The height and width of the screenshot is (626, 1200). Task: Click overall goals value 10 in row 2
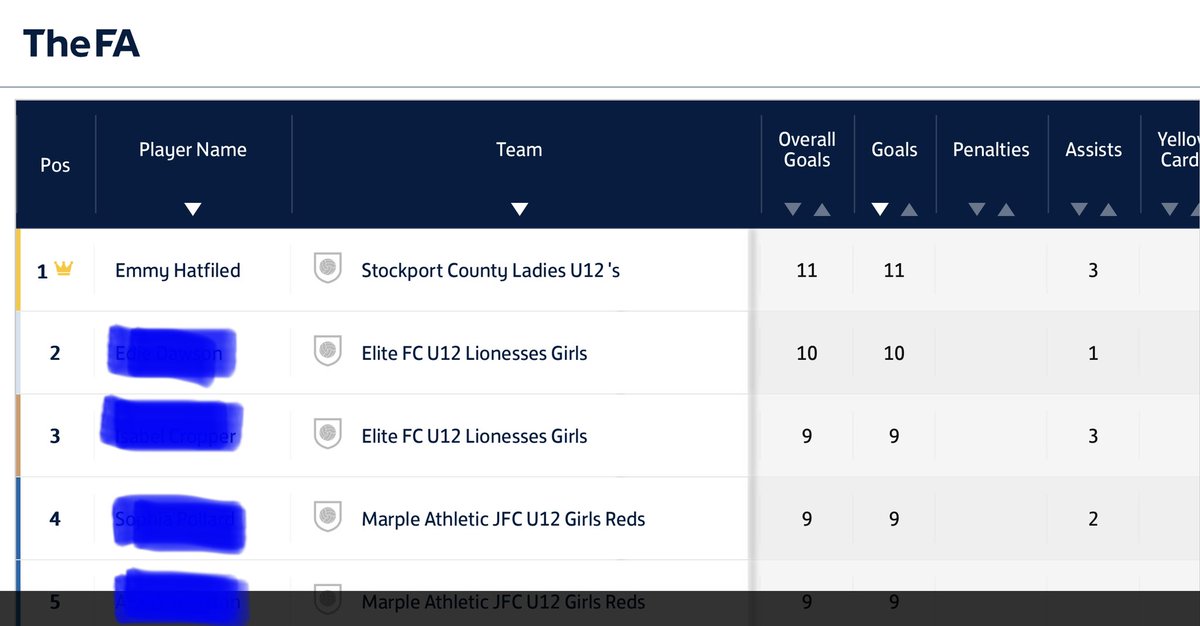tap(807, 353)
